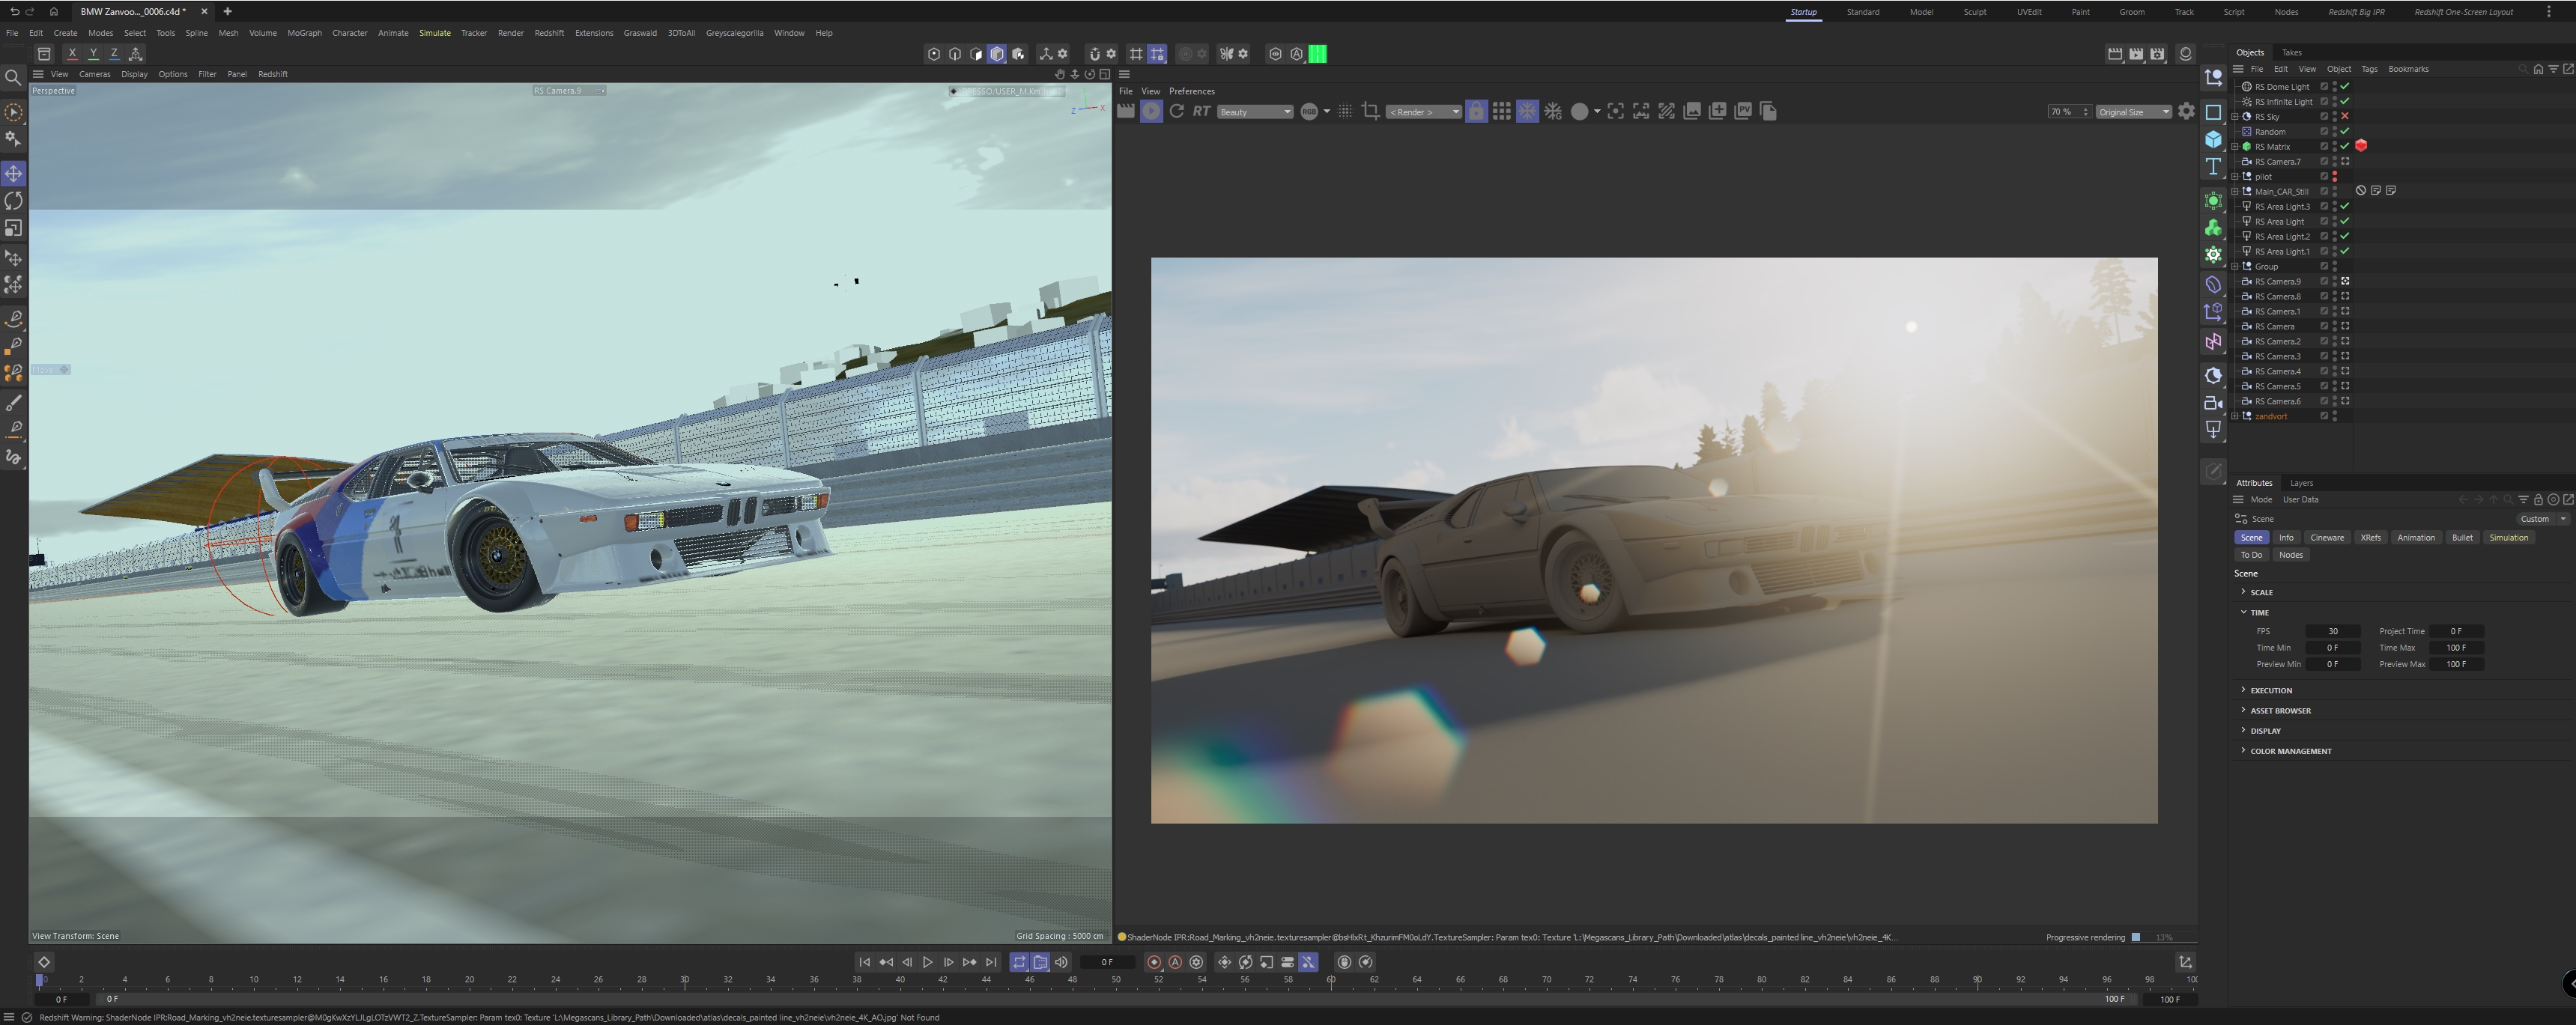2576x1025 pixels.
Task: Activate the render region crop tool
Action: pos(1371,111)
